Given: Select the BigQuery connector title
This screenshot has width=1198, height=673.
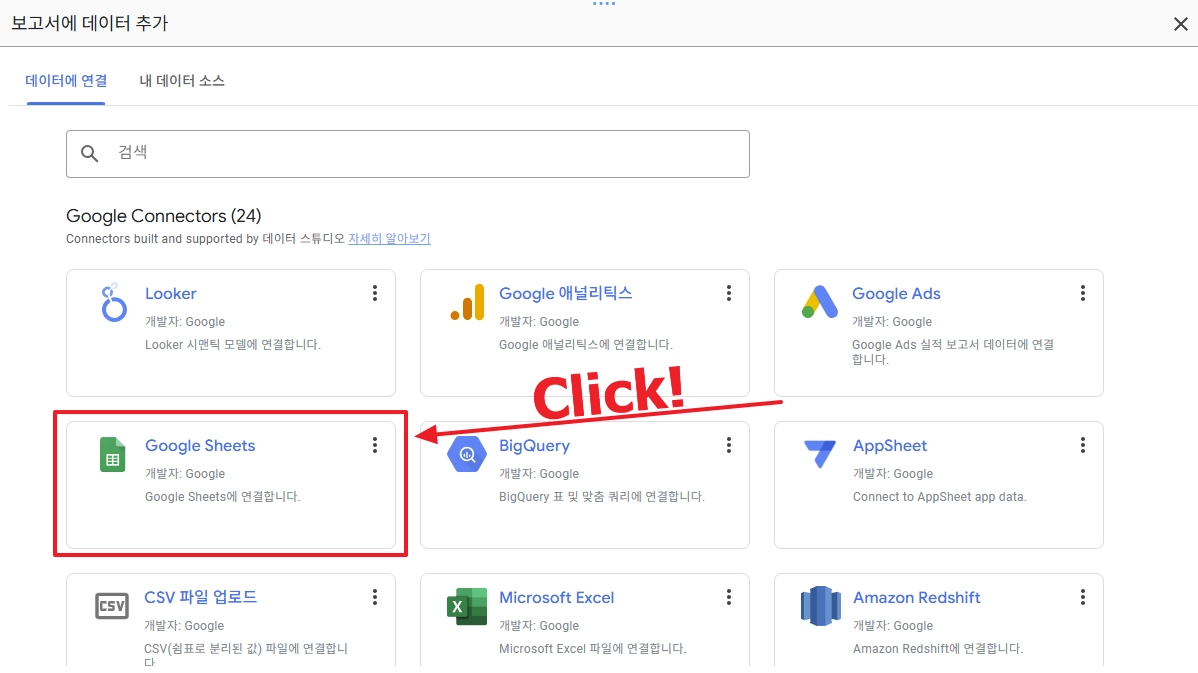Looking at the screenshot, I should [x=534, y=445].
